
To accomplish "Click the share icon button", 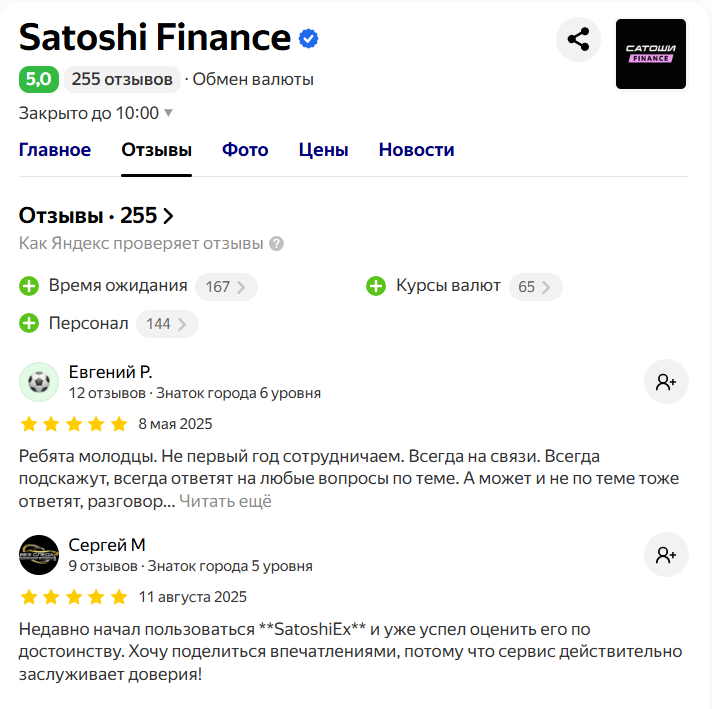I will (x=578, y=40).
